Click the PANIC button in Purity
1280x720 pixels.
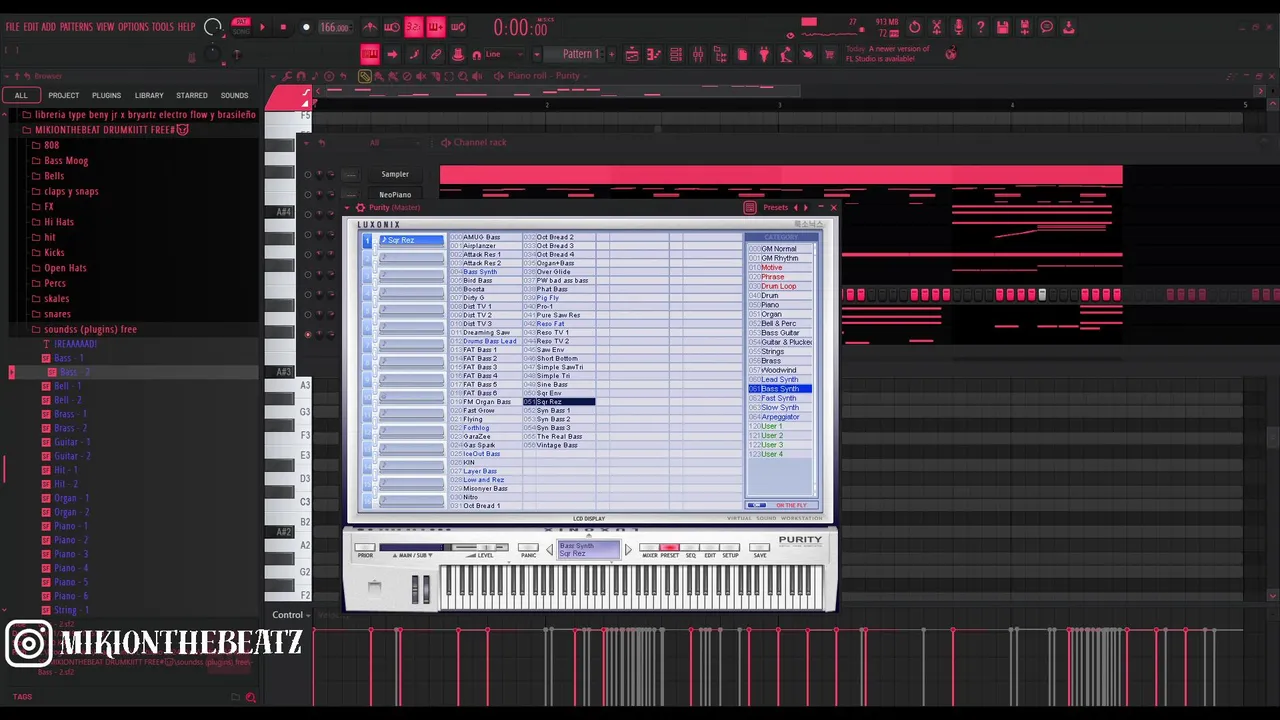click(528, 547)
